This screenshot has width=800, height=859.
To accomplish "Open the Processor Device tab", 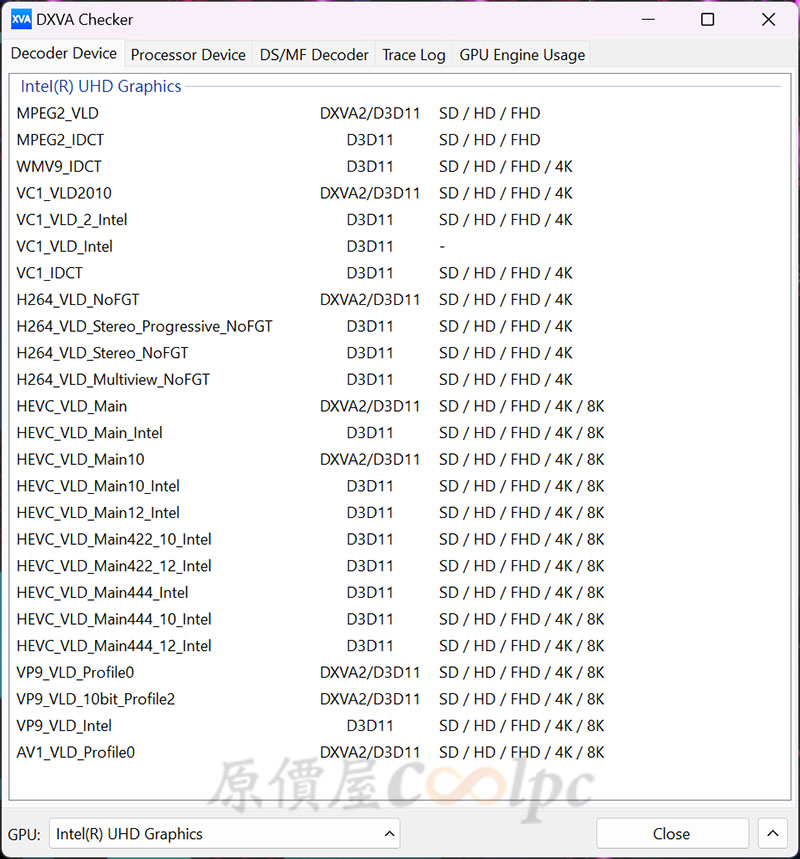I will 188,55.
